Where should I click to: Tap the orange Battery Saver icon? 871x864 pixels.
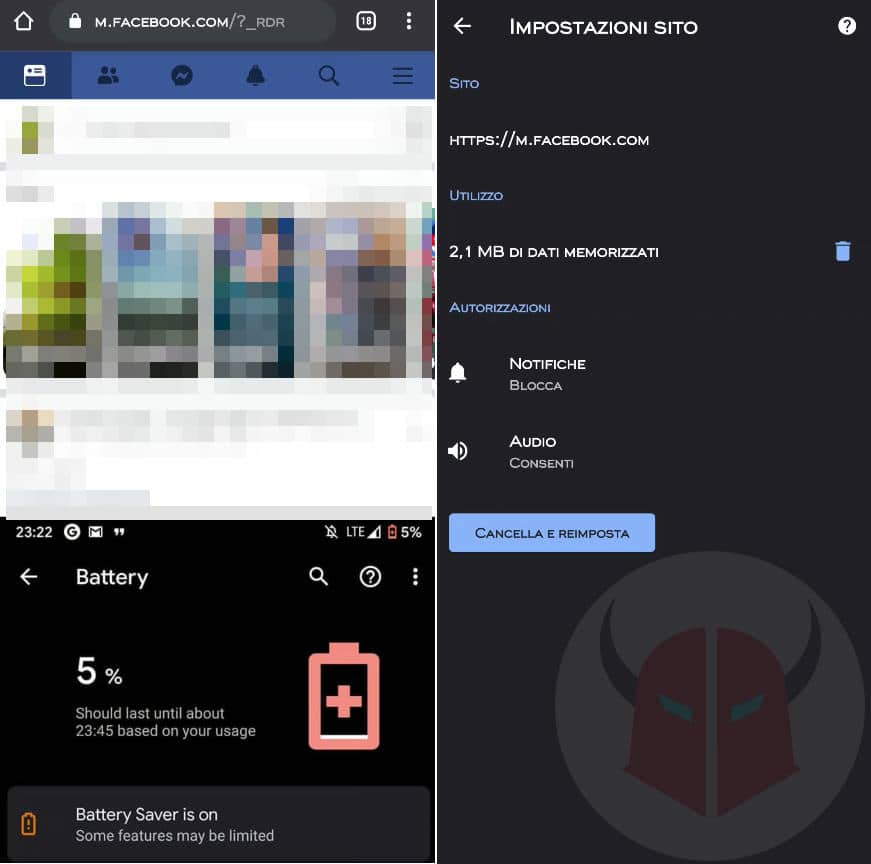[x=28, y=824]
